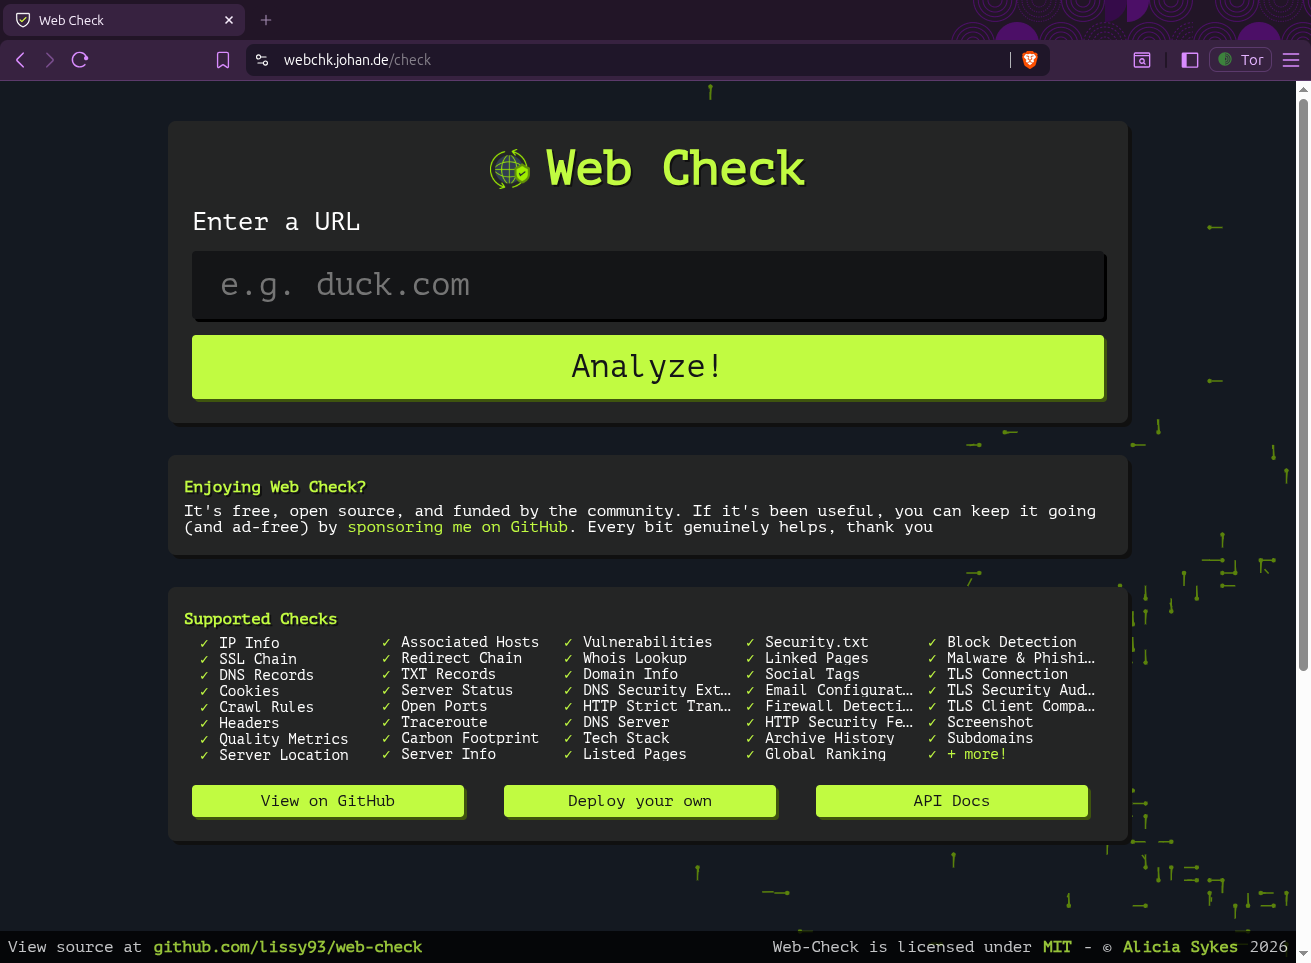
Task: Click the Security.txt check entry
Action: click(817, 642)
